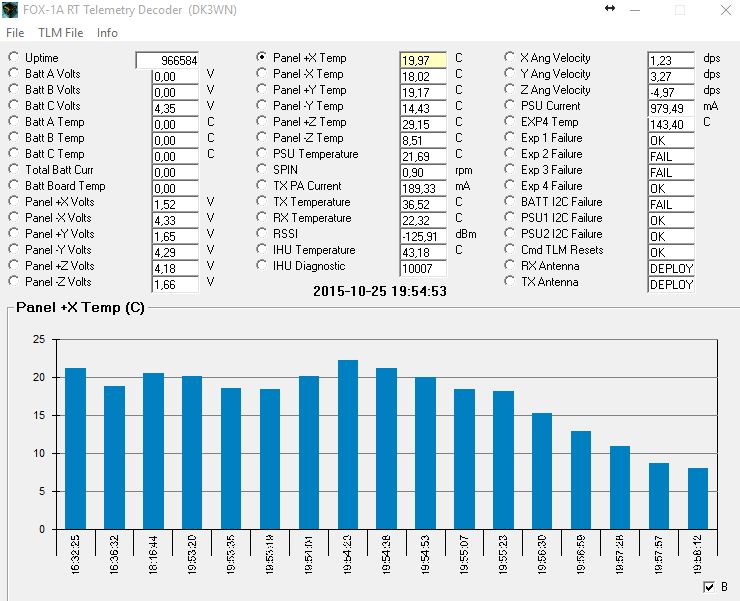Select the Batt C Temp radio button
The width and height of the screenshot is (740, 601).
(x=14, y=153)
